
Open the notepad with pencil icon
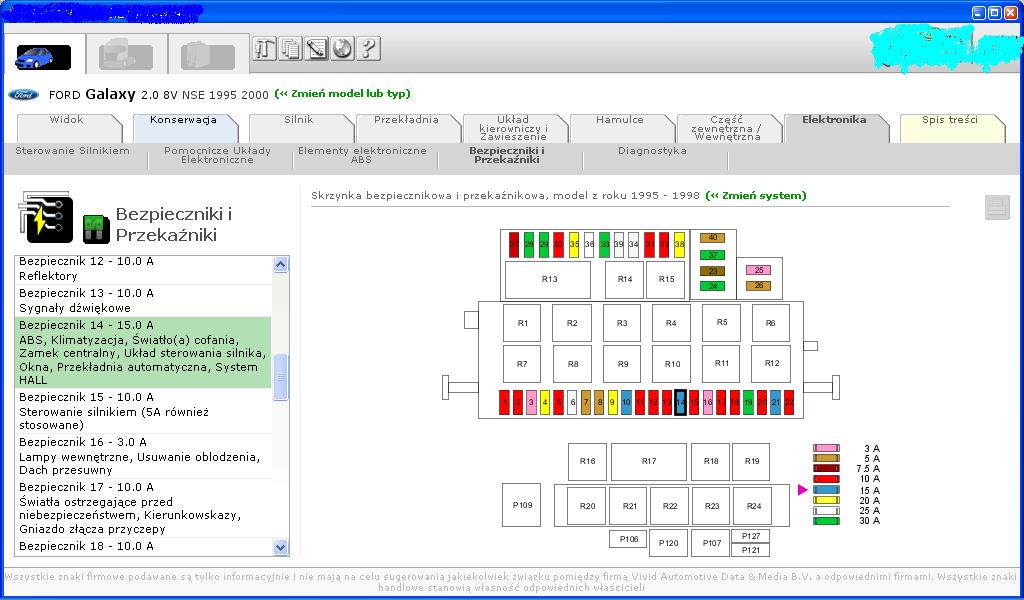point(317,48)
